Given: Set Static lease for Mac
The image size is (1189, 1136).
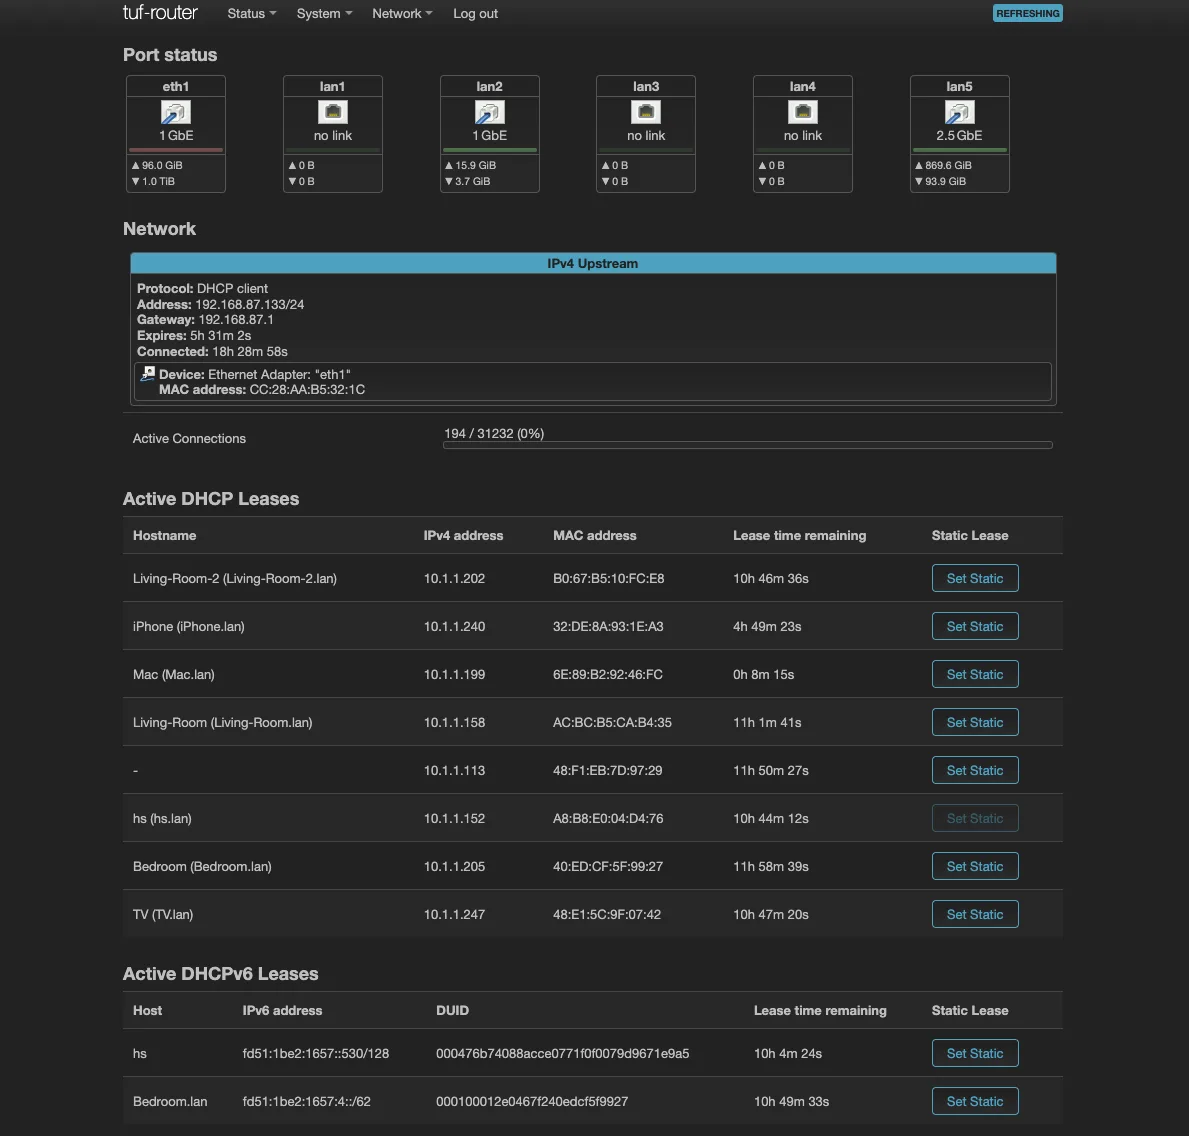Looking at the screenshot, I should 974,674.
